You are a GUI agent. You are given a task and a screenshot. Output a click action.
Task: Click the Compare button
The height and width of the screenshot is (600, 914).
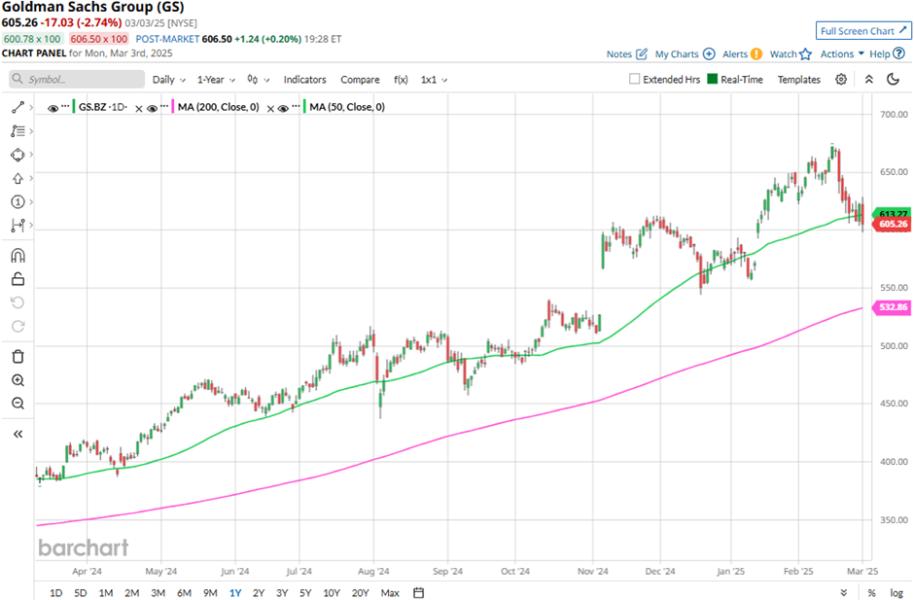pyautogui.click(x=360, y=79)
